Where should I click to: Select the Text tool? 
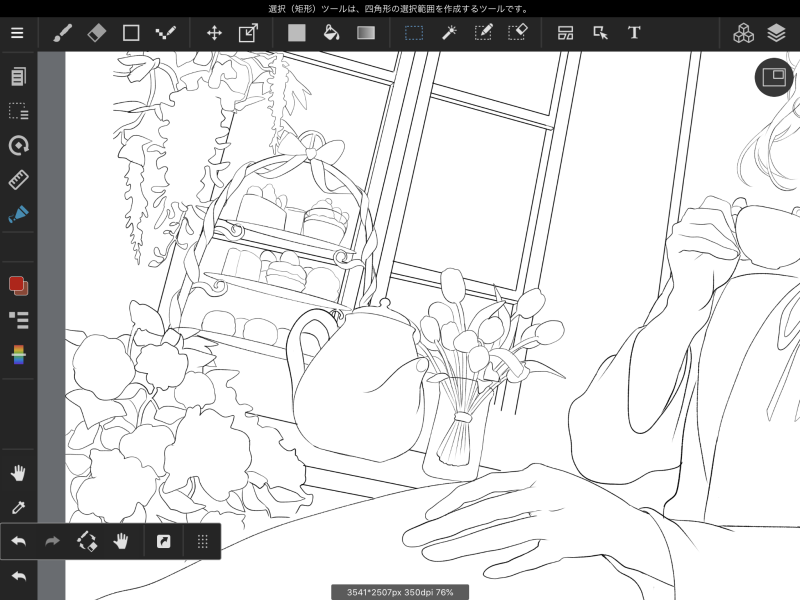click(634, 33)
